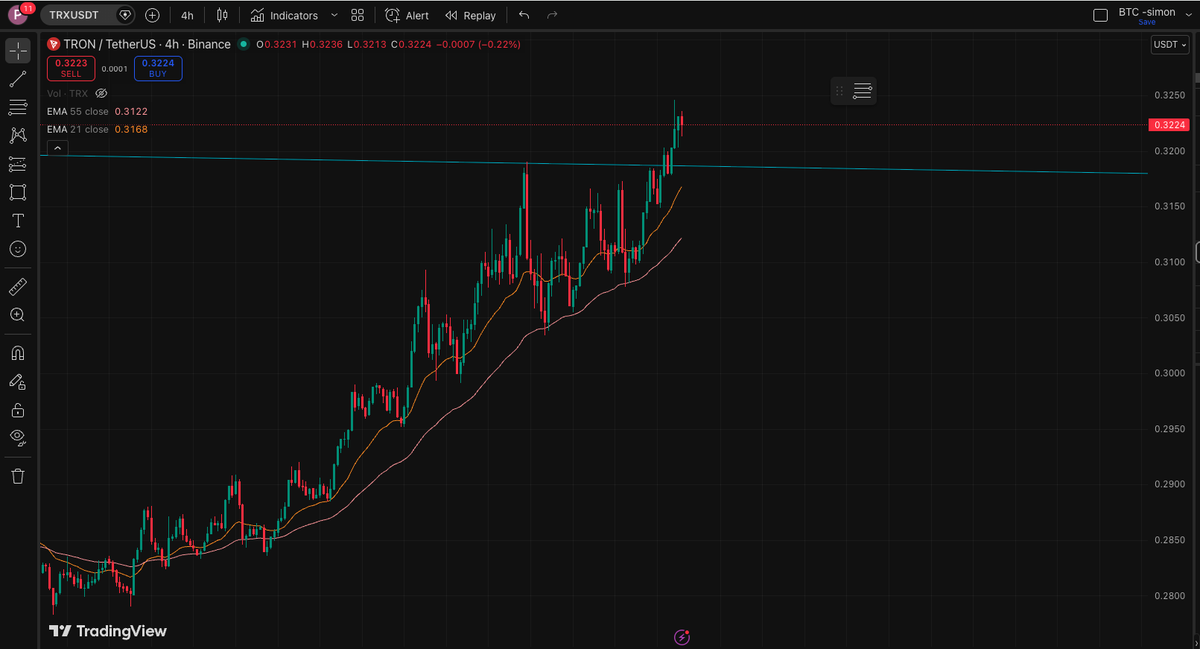Undo the last chart action
Image resolution: width=1200 pixels, height=649 pixels.
pyautogui.click(x=524, y=15)
